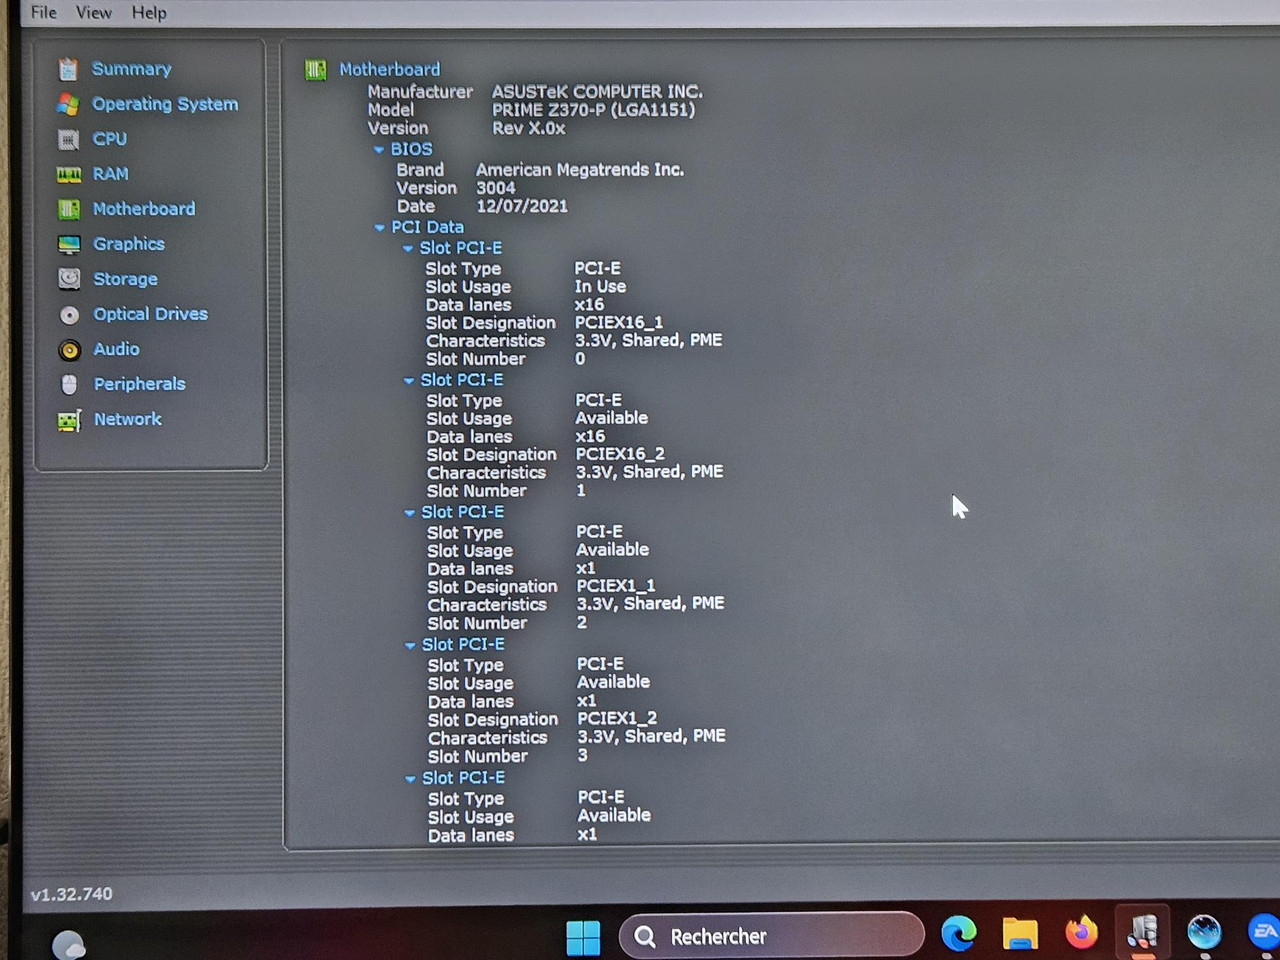Click the Graphics monitor icon
This screenshot has height=960, width=1280.
(69, 245)
